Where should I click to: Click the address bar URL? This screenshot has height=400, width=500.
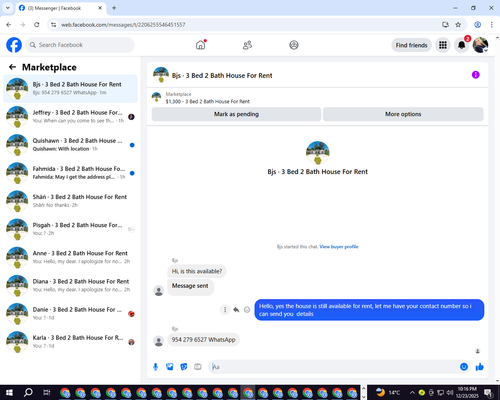coord(123,25)
